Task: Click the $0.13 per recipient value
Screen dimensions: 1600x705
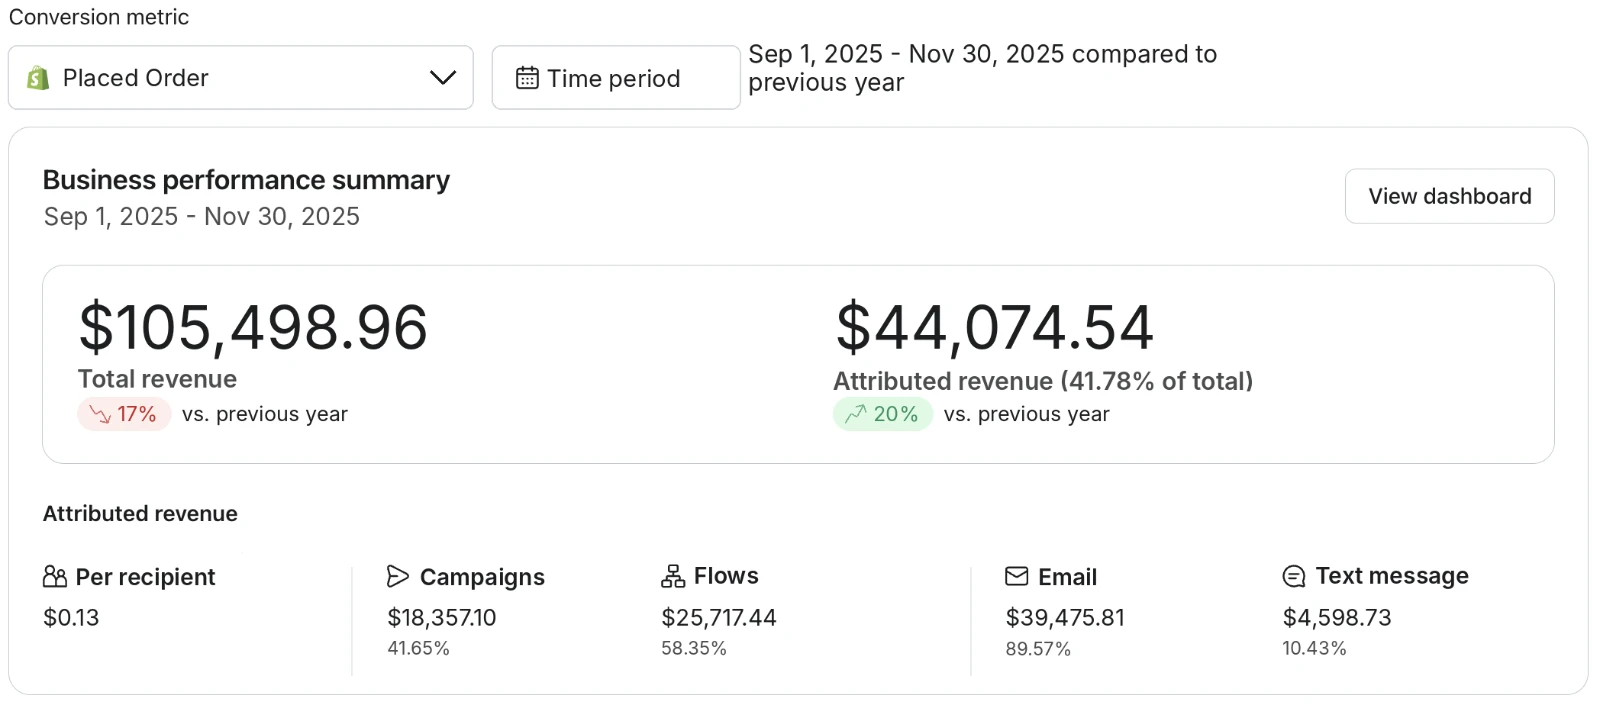Action: [x=71, y=618]
